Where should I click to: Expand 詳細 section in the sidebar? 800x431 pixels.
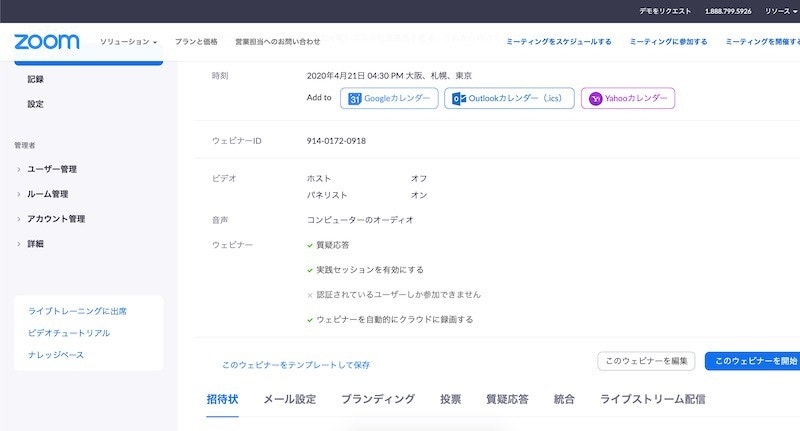pos(36,244)
